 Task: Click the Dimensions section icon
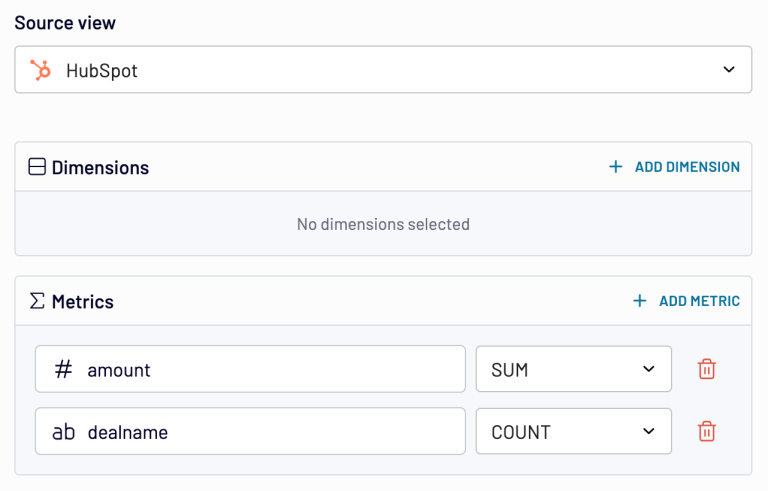point(37,168)
